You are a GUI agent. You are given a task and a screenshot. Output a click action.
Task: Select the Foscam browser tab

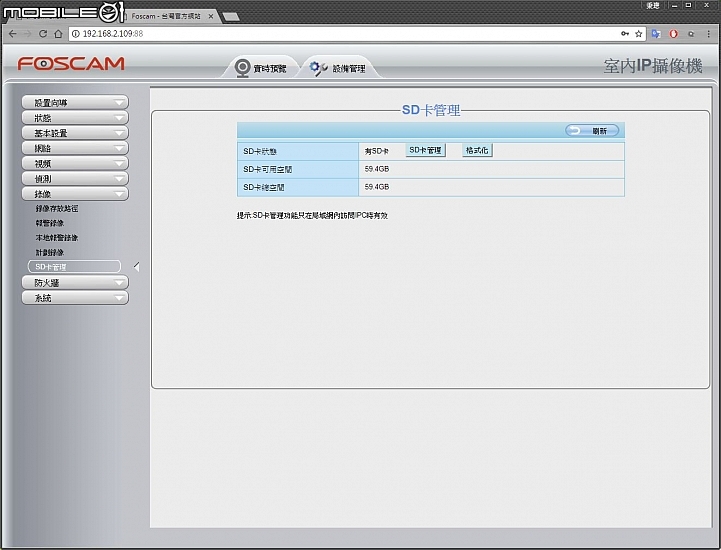click(x=166, y=16)
